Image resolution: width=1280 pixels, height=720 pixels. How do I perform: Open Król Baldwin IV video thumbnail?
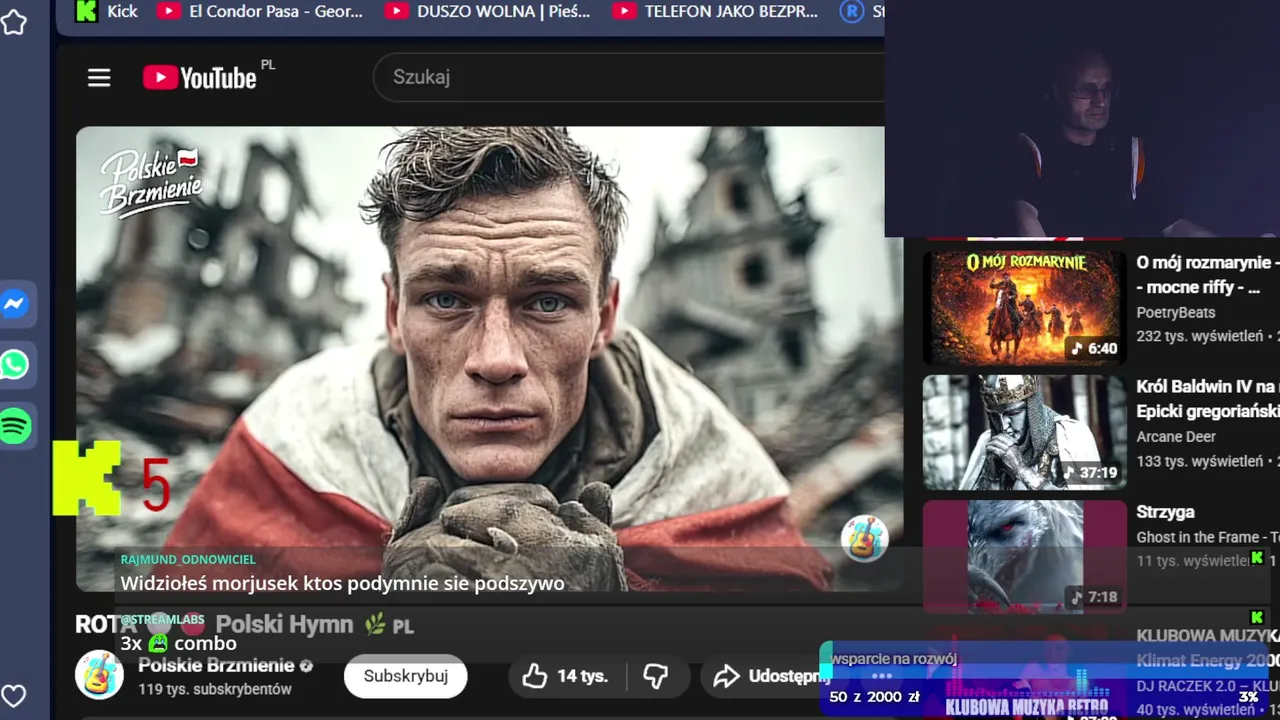1024,432
